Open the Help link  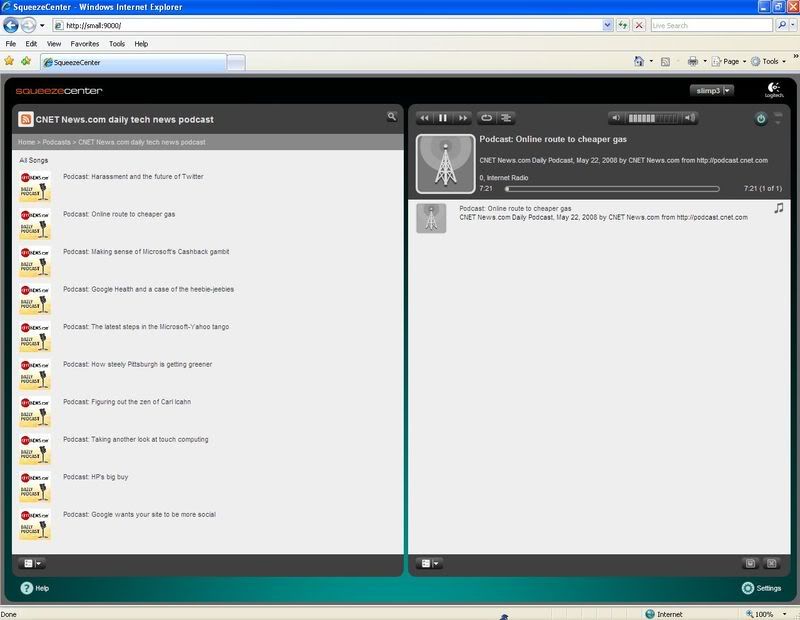pyautogui.click(x=34, y=588)
